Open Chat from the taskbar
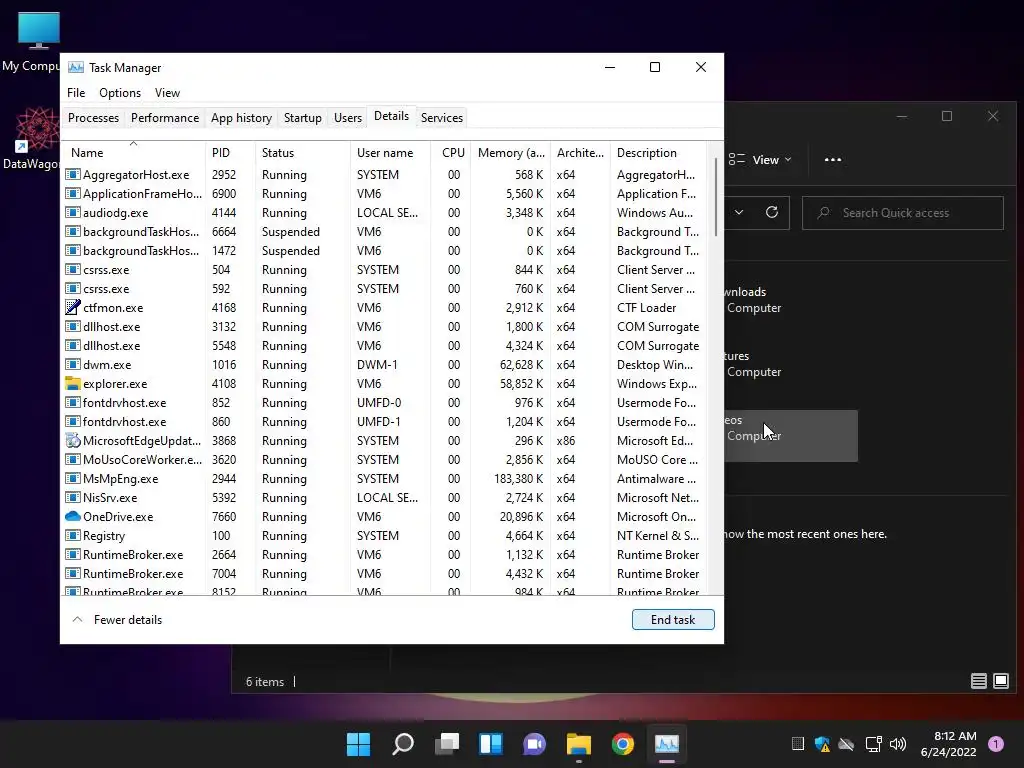The height and width of the screenshot is (768, 1024). click(x=534, y=744)
